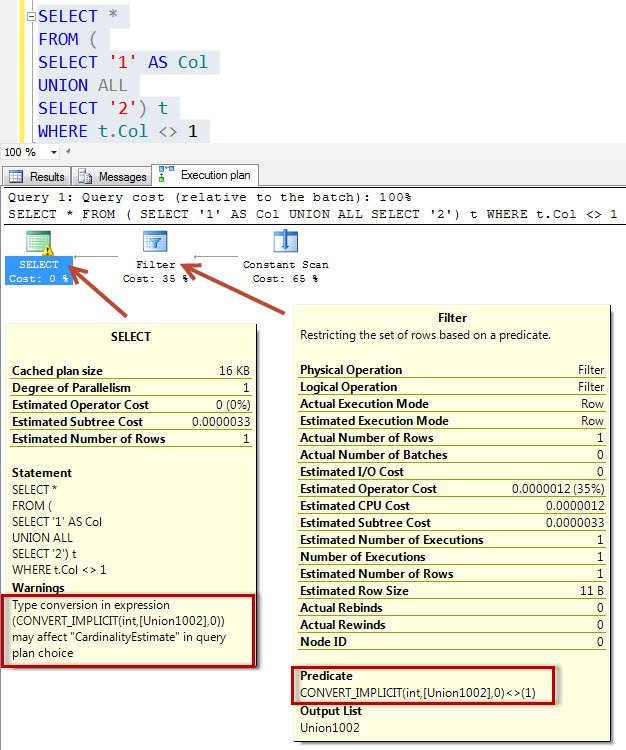Click the CONVERT_IMPLICIT predicate expression text
The width and height of the screenshot is (626, 750).
418,693
